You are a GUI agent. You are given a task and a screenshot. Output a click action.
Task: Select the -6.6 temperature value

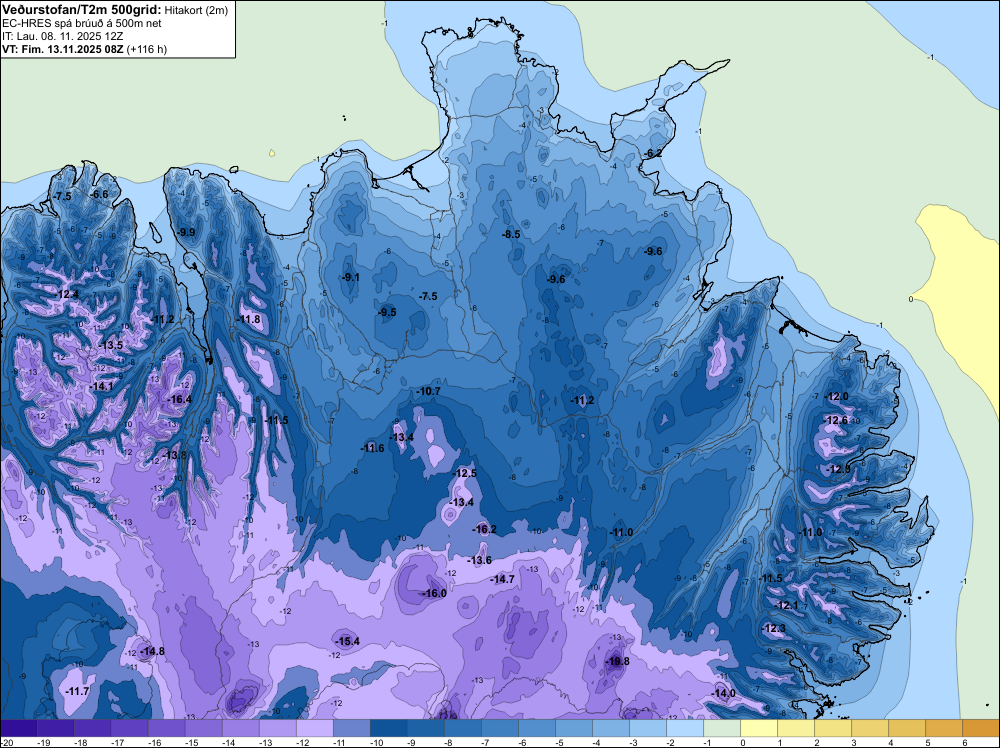point(99,194)
